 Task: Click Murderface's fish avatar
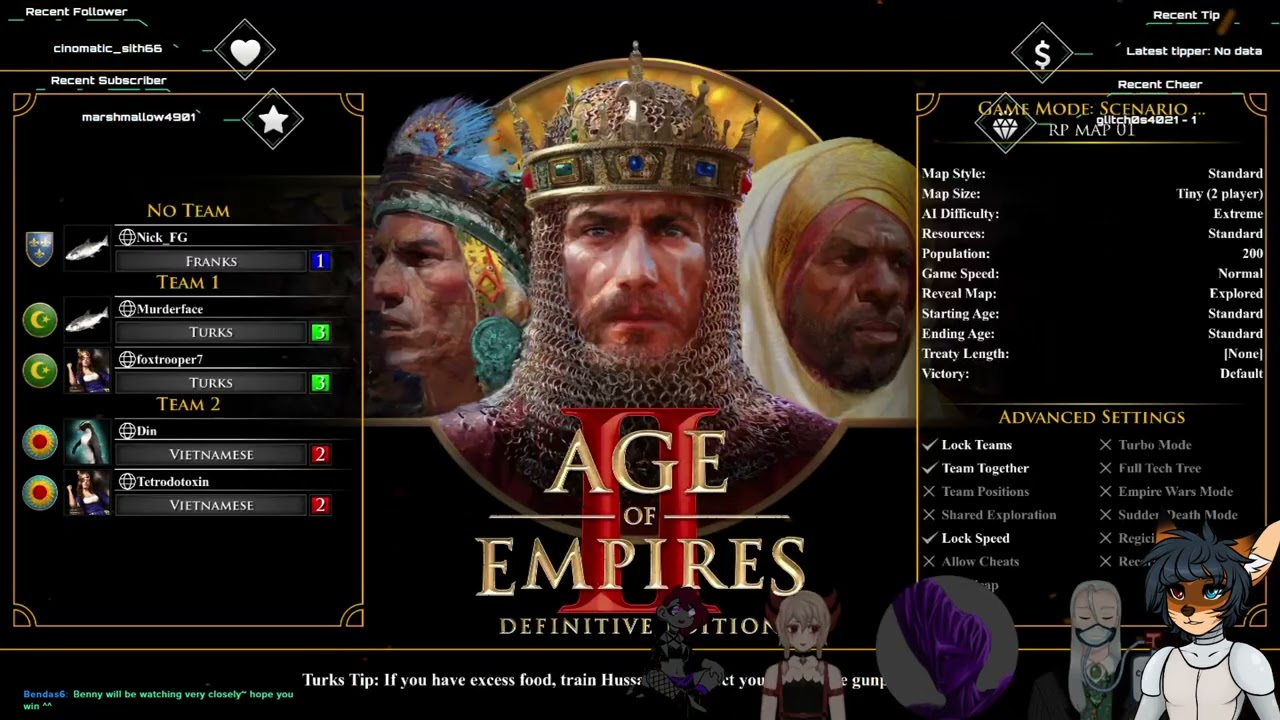coord(87,320)
